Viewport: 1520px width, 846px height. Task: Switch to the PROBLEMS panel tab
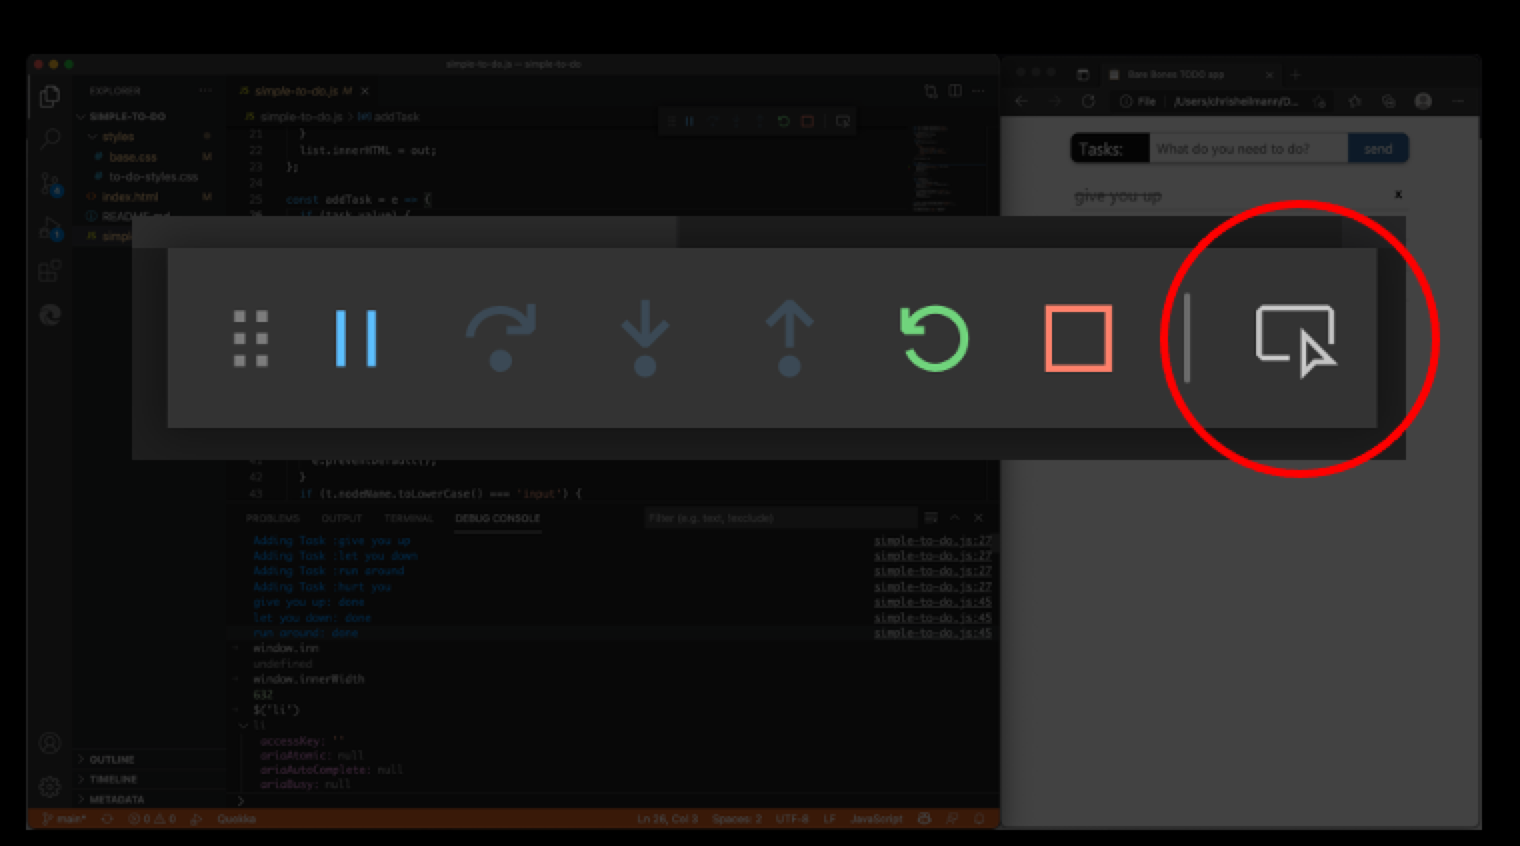click(272, 519)
